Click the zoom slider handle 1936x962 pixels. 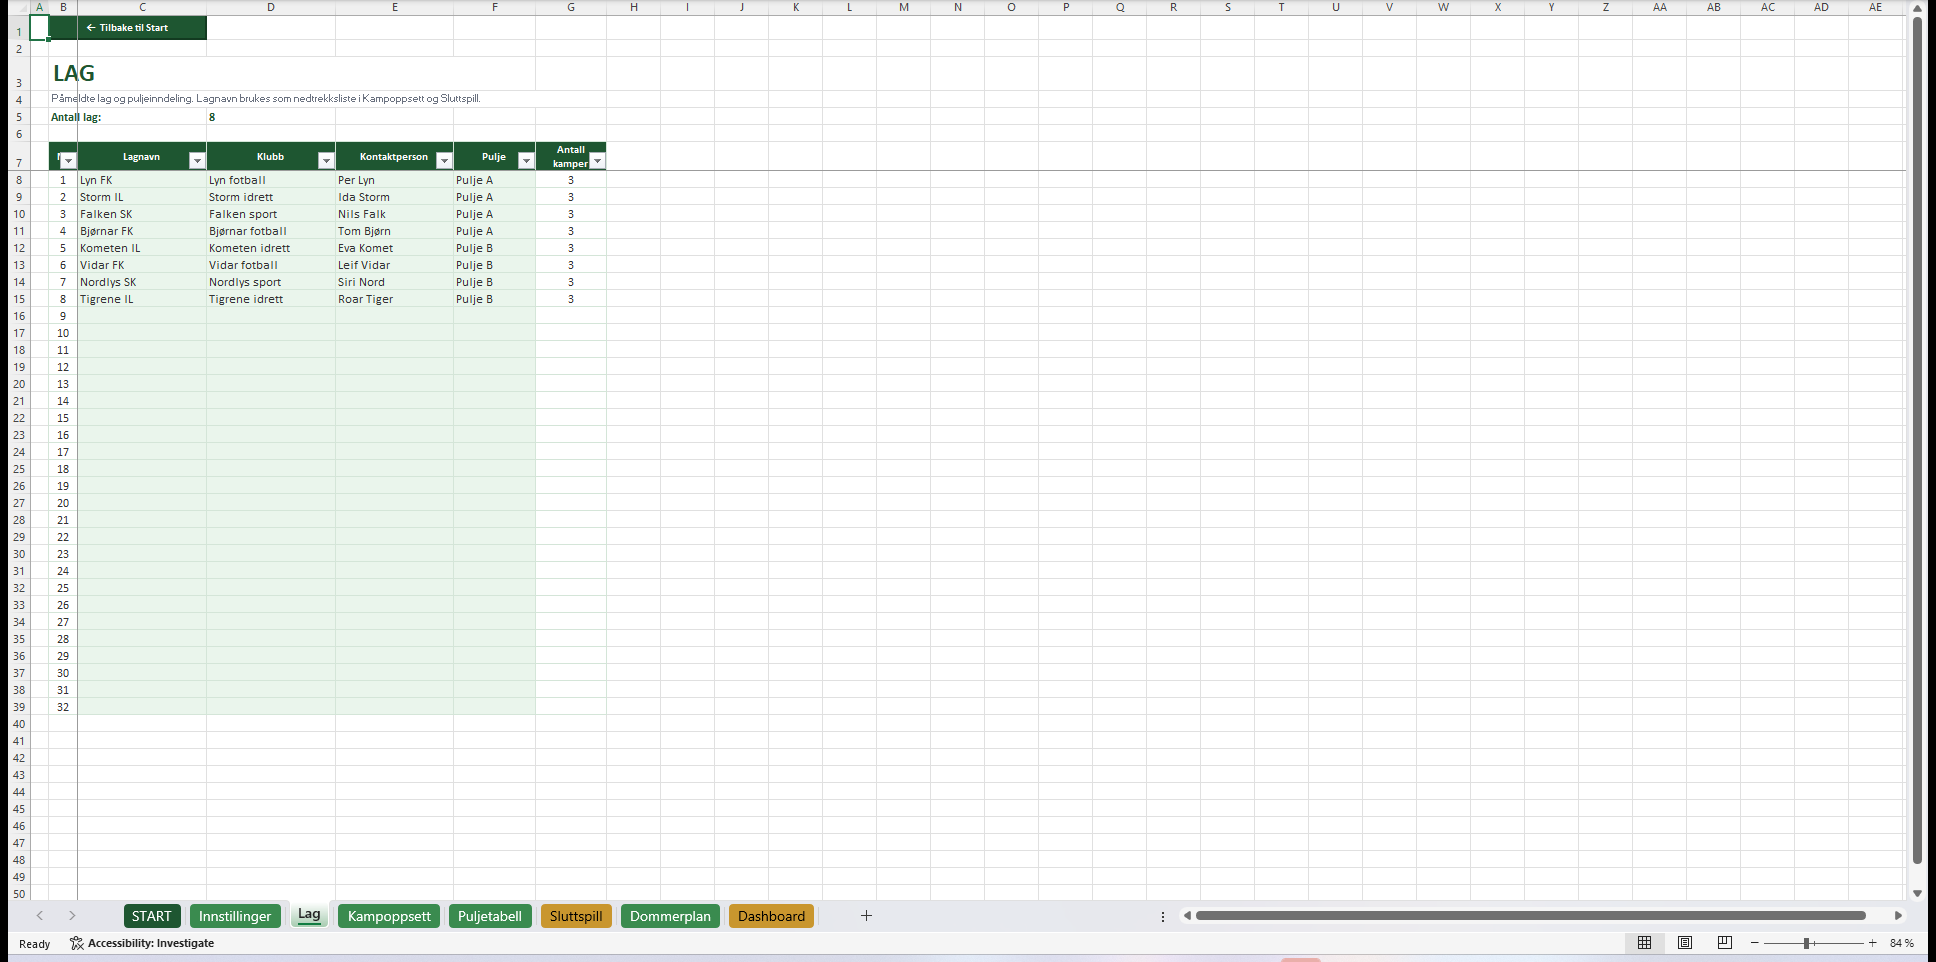tap(1808, 943)
